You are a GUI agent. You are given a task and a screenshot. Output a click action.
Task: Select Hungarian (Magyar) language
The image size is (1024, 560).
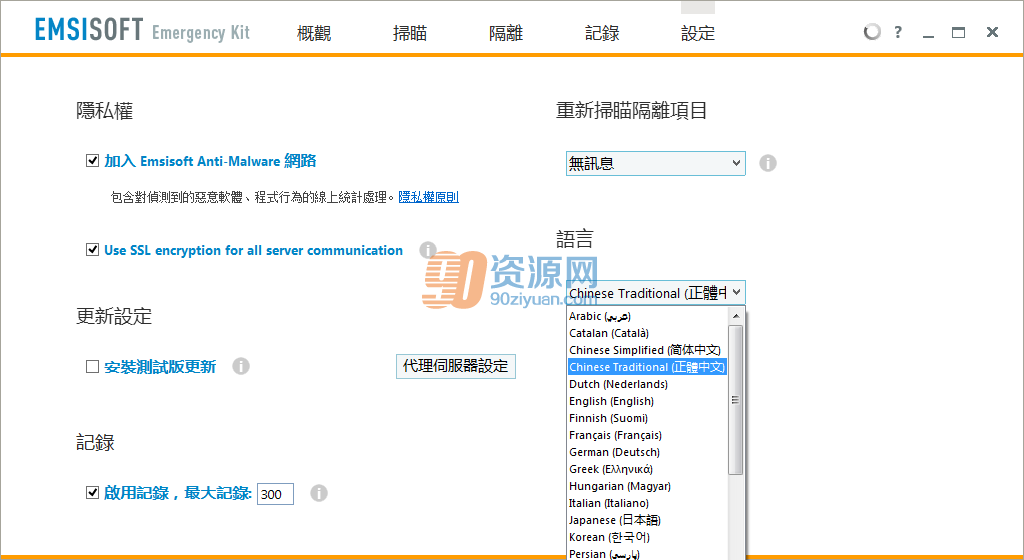[647, 486]
